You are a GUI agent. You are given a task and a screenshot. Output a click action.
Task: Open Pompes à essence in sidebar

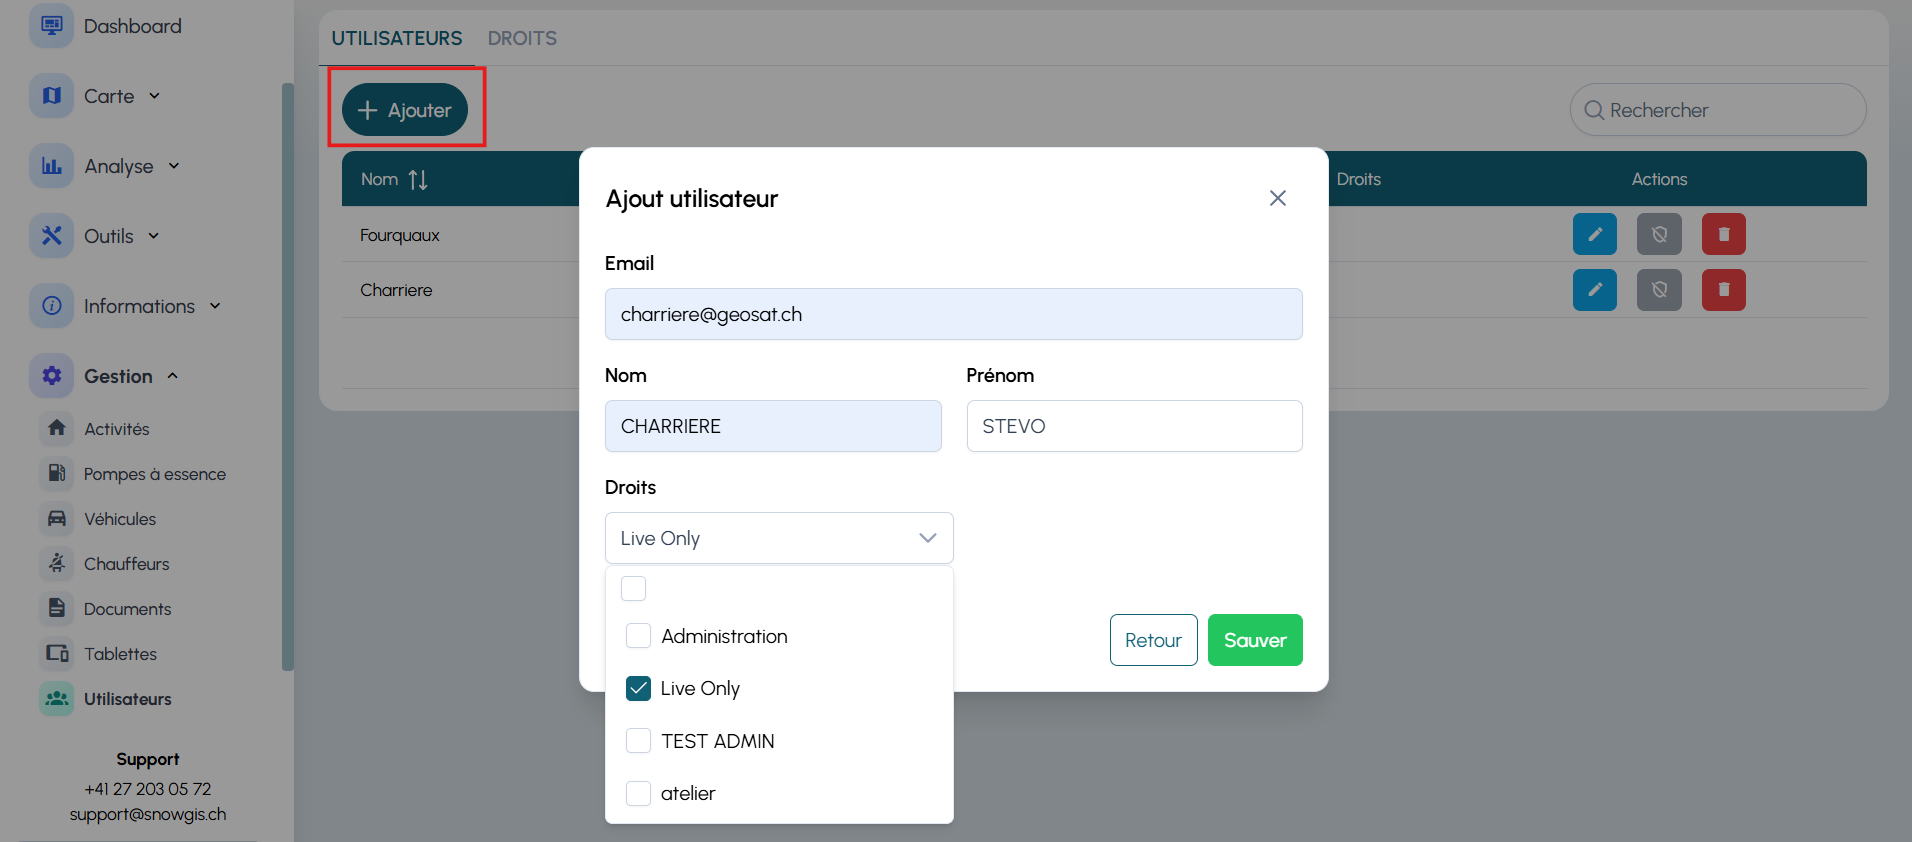tap(154, 474)
